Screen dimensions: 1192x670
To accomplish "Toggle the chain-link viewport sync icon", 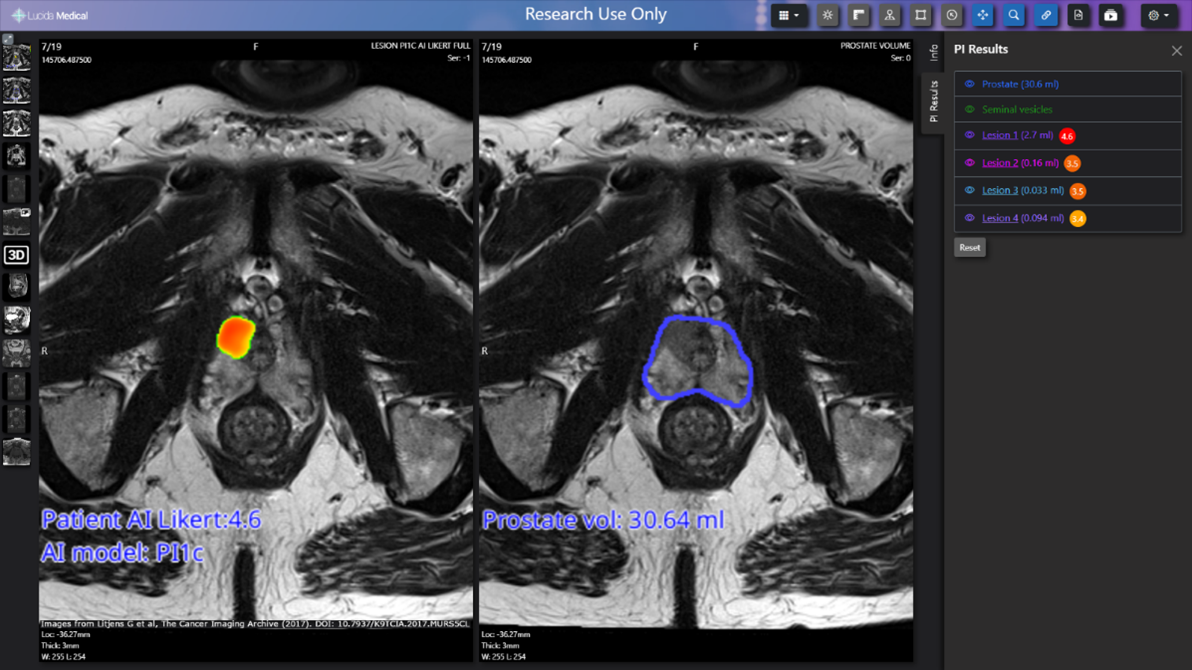I will point(1046,16).
